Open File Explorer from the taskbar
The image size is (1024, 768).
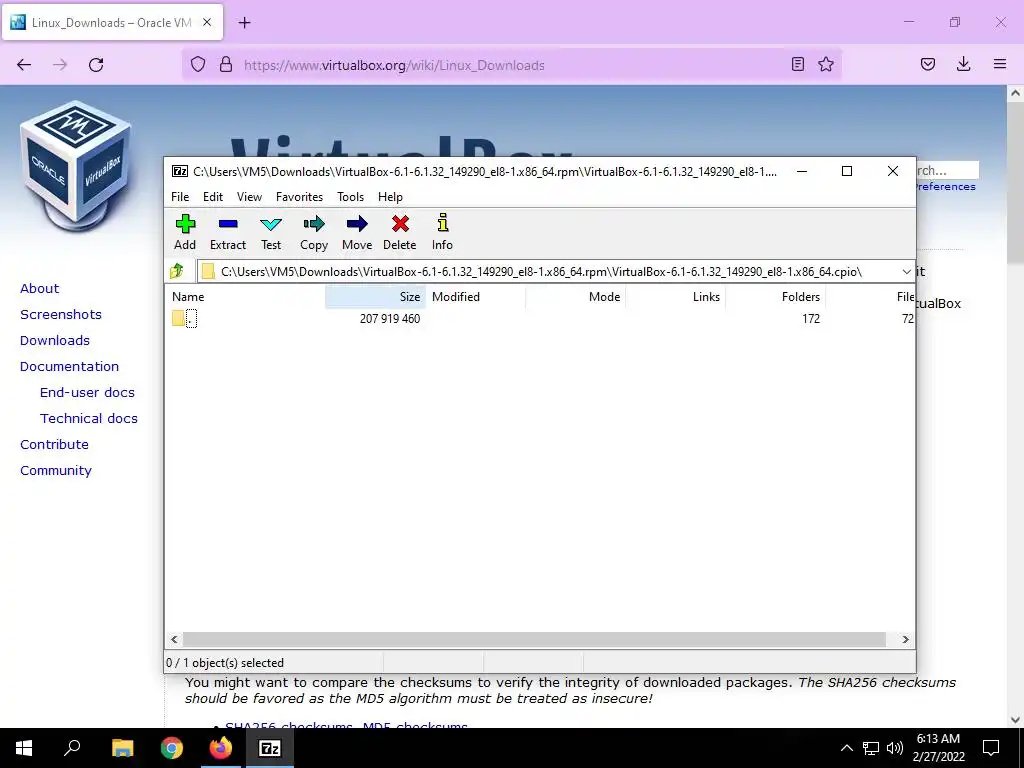(x=122, y=748)
